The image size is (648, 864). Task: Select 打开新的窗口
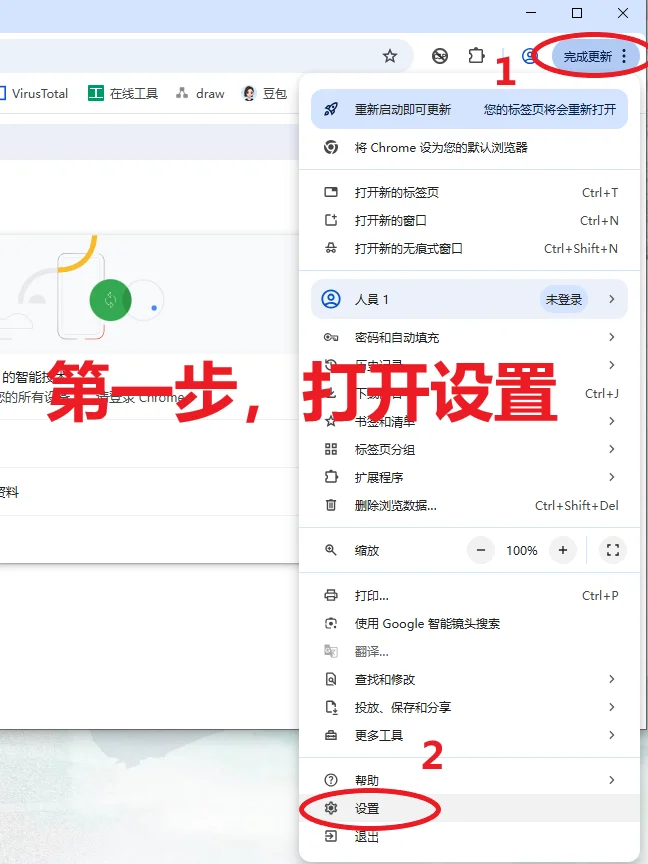tap(469, 220)
